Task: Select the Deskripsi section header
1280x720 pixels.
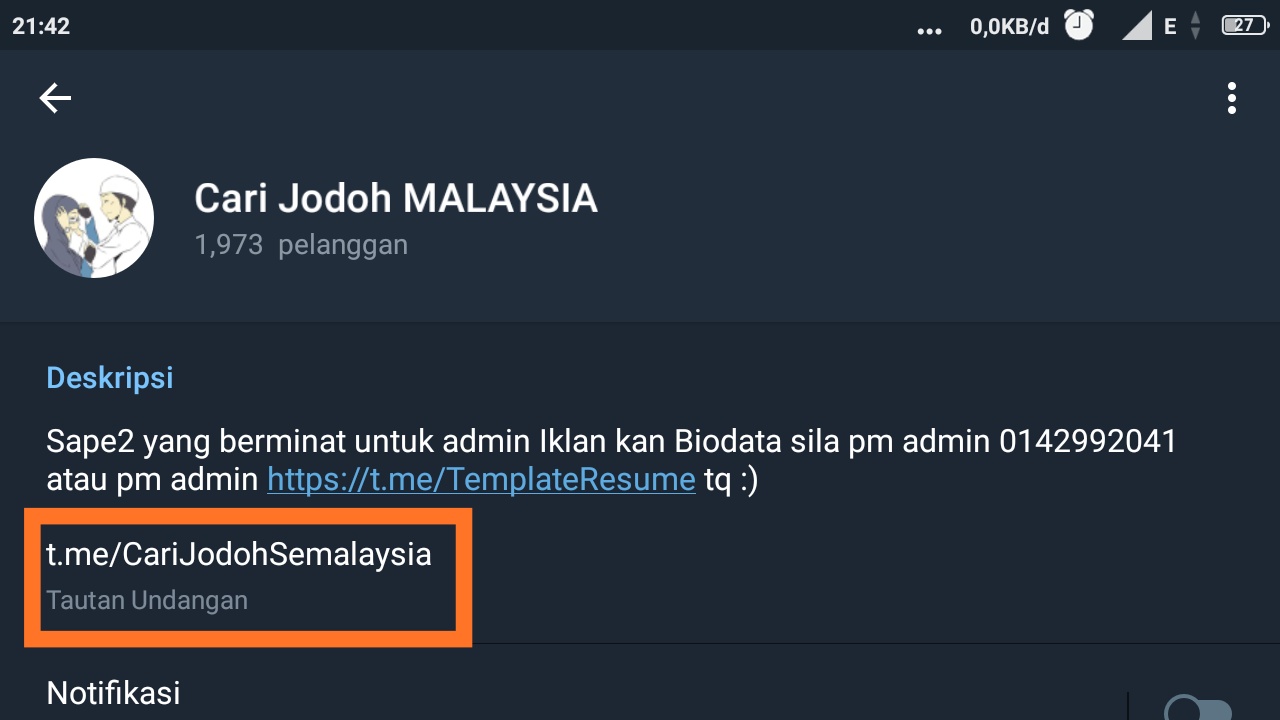Action: coord(110,377)
